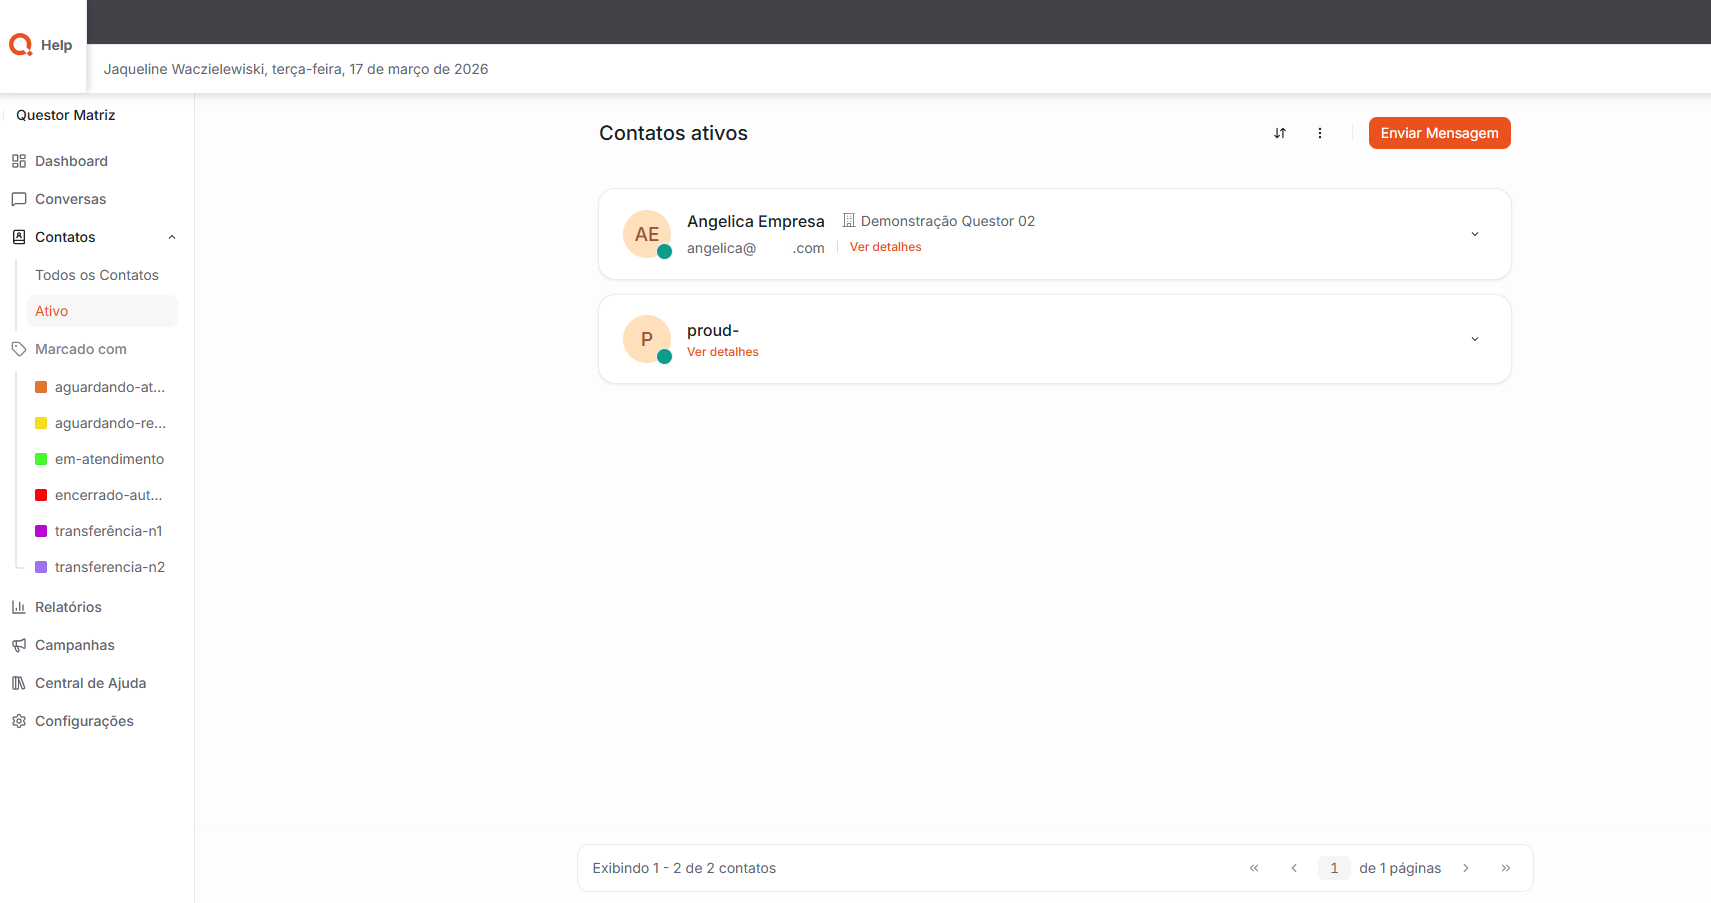The height and width of the screenshot is (903, 1711).
Task: Select Todos os Contatos in the sidebar
Action: 97,275
